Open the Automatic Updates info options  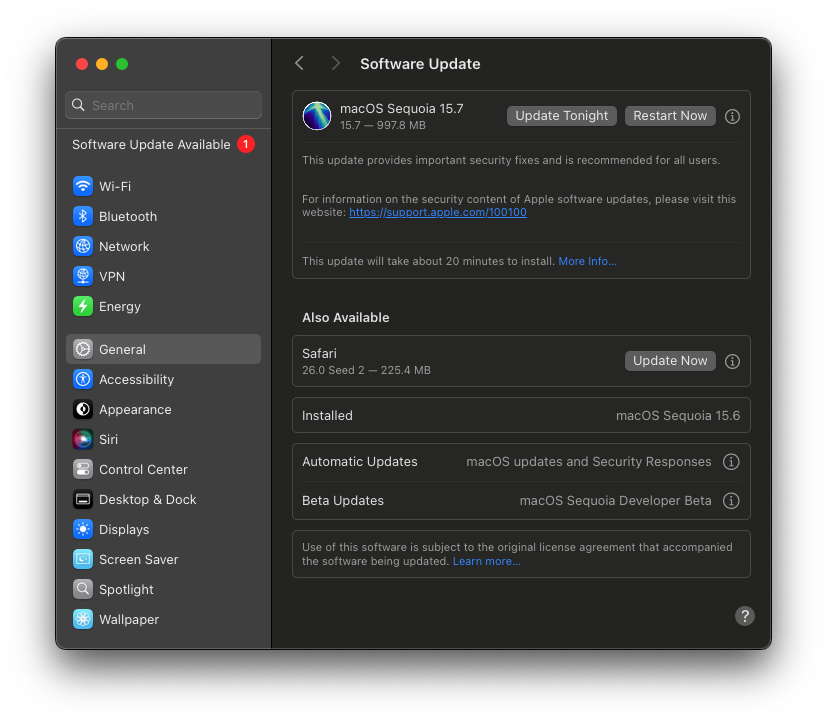tap(731, 462)
